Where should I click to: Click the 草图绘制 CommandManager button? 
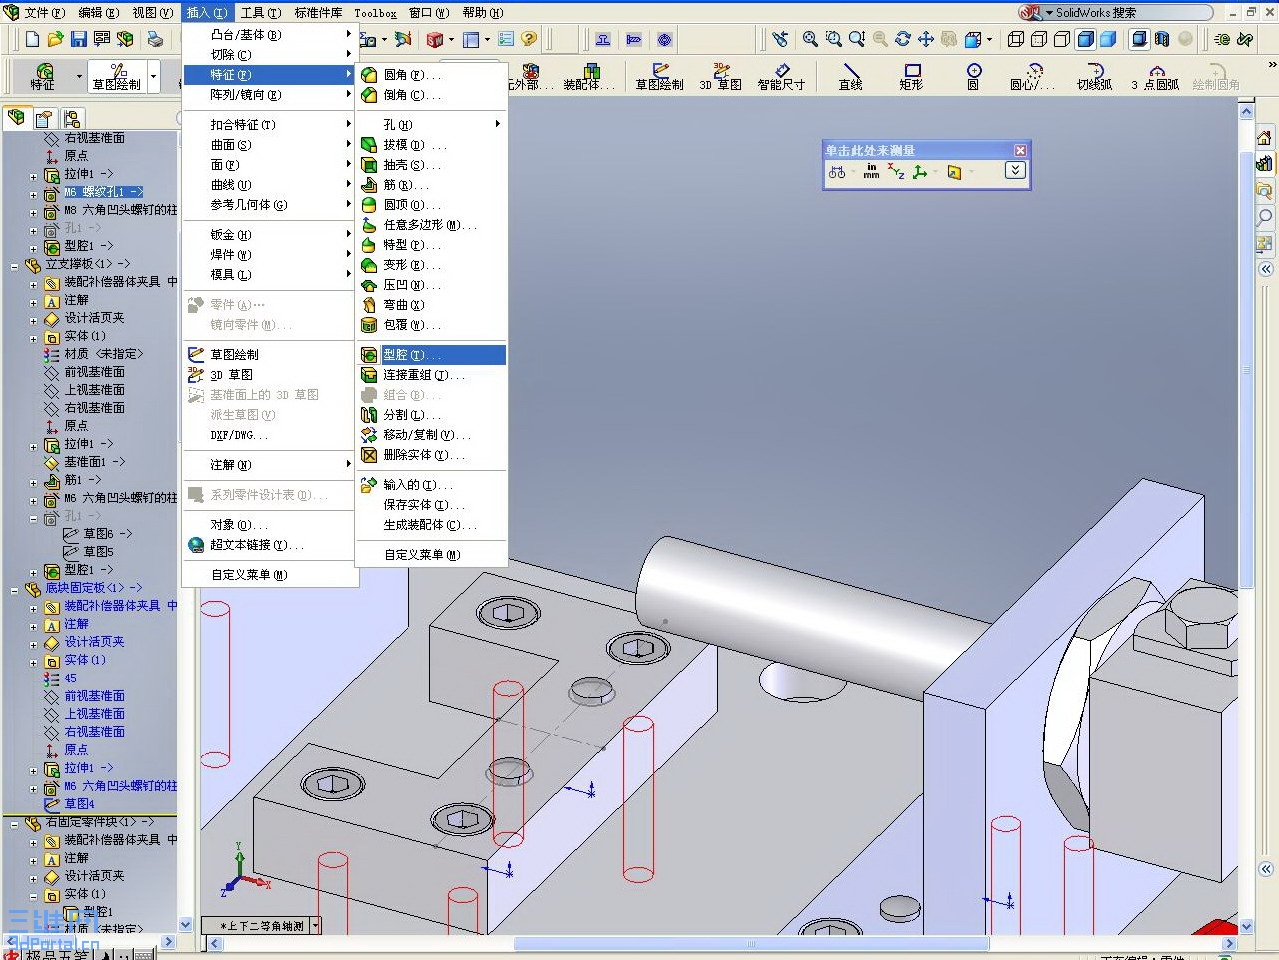point(117,76)
